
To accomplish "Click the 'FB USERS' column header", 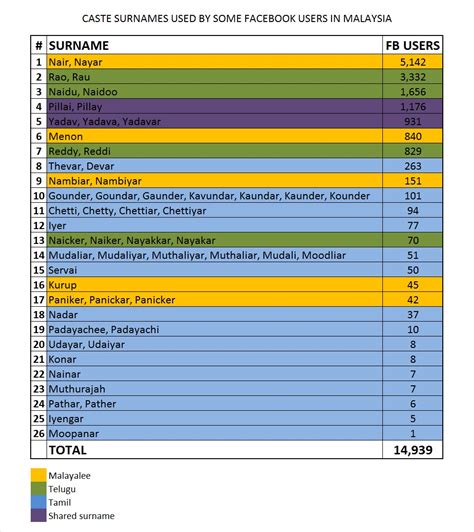I will point(413,45).
